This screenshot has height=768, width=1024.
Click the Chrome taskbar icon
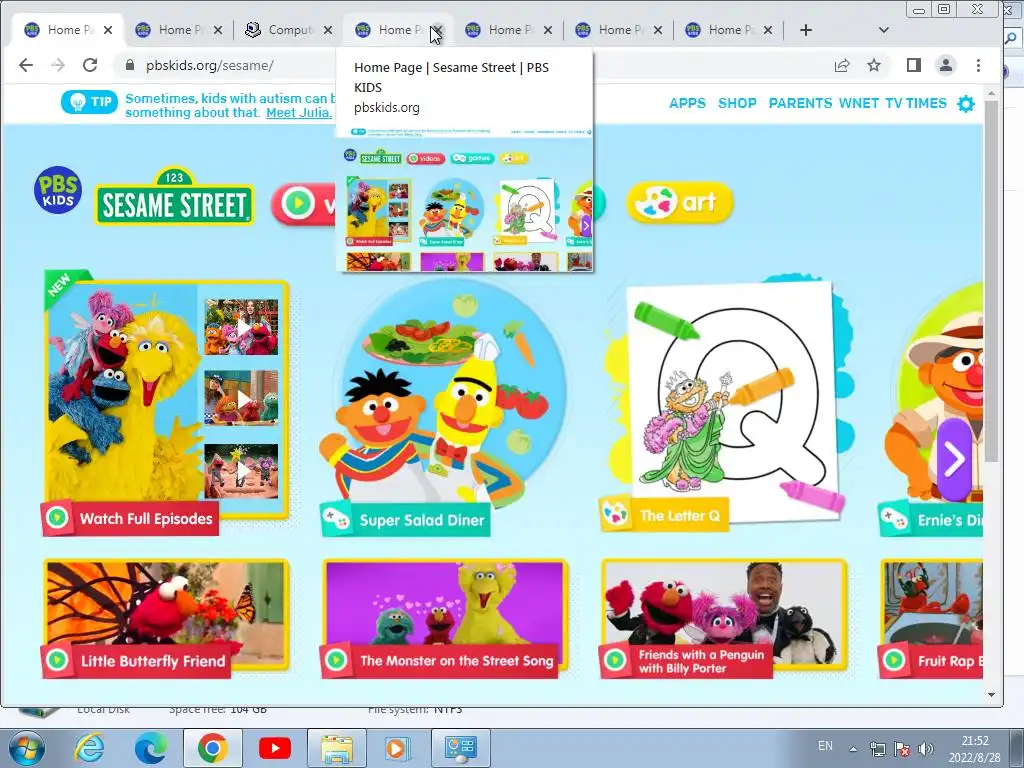tap(212, 748)
